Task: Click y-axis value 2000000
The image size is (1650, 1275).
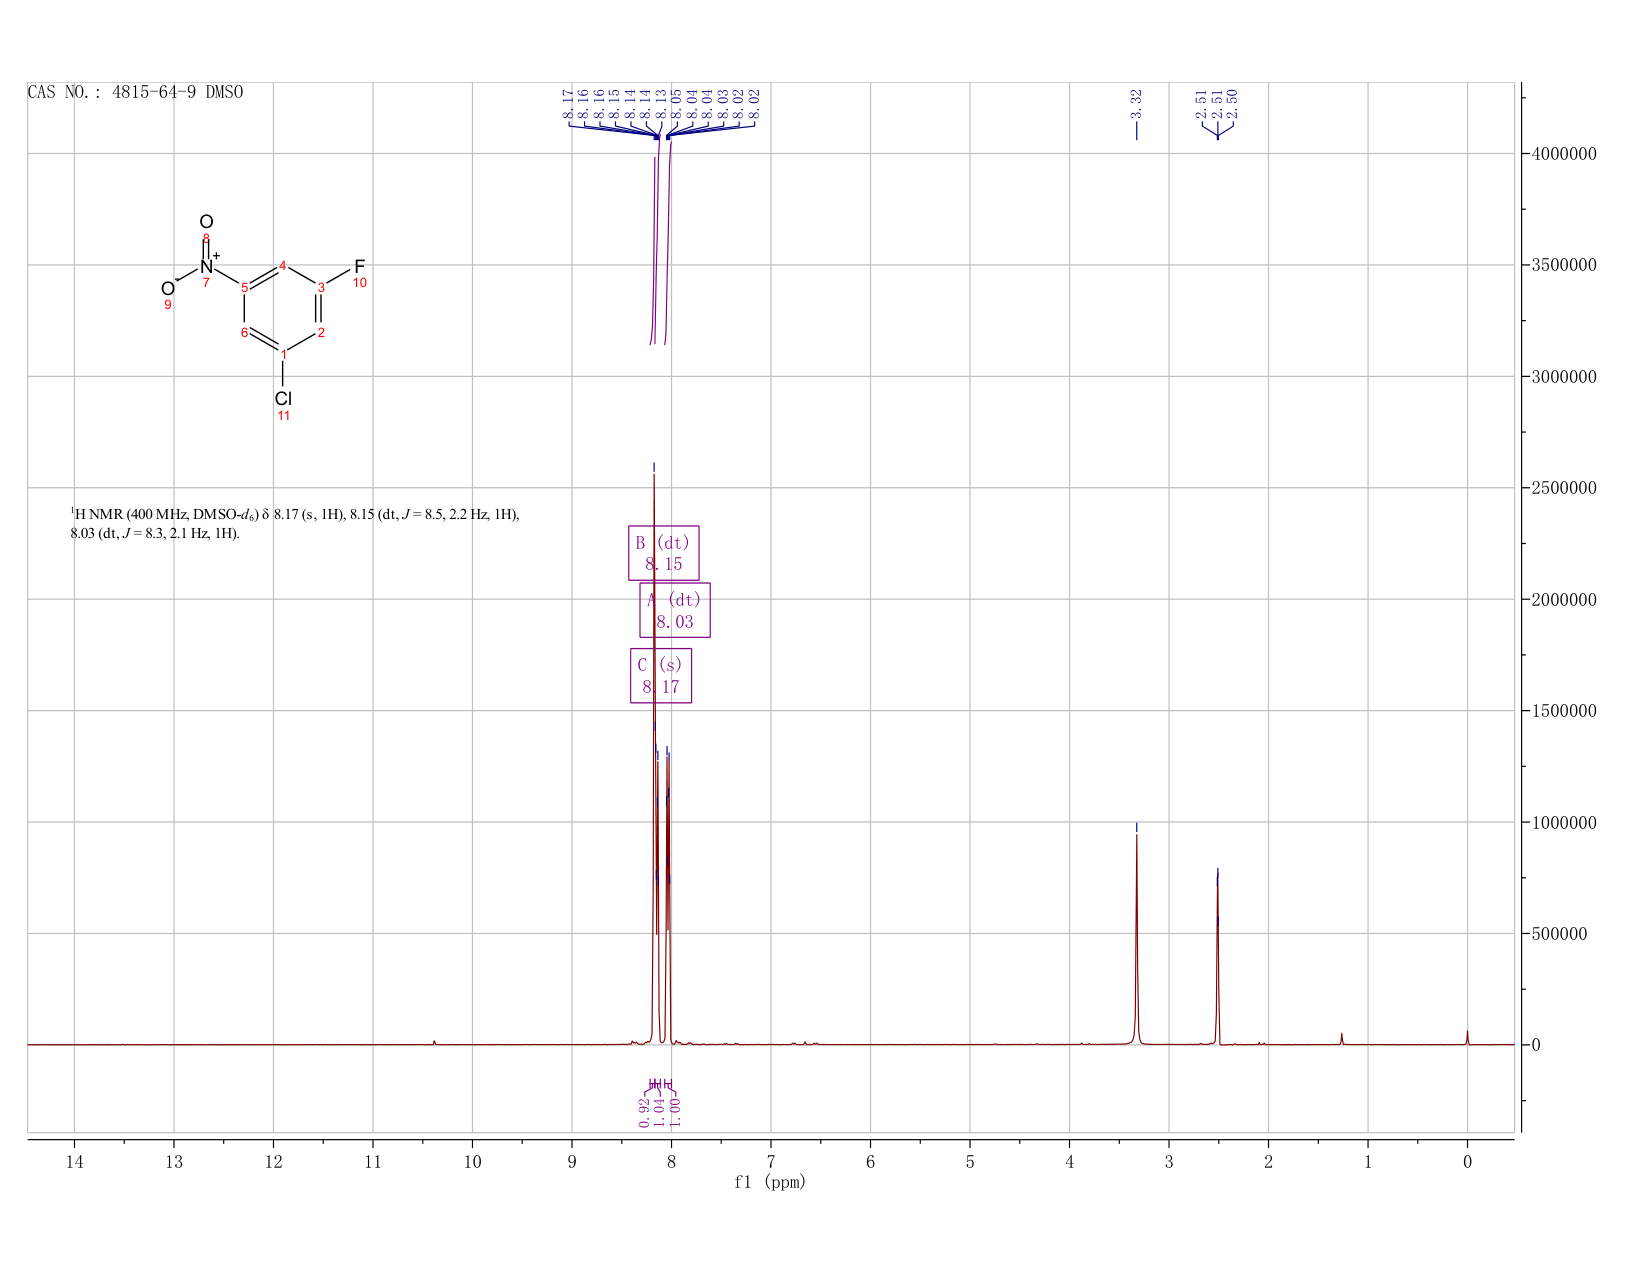Action: (1563, 600)
